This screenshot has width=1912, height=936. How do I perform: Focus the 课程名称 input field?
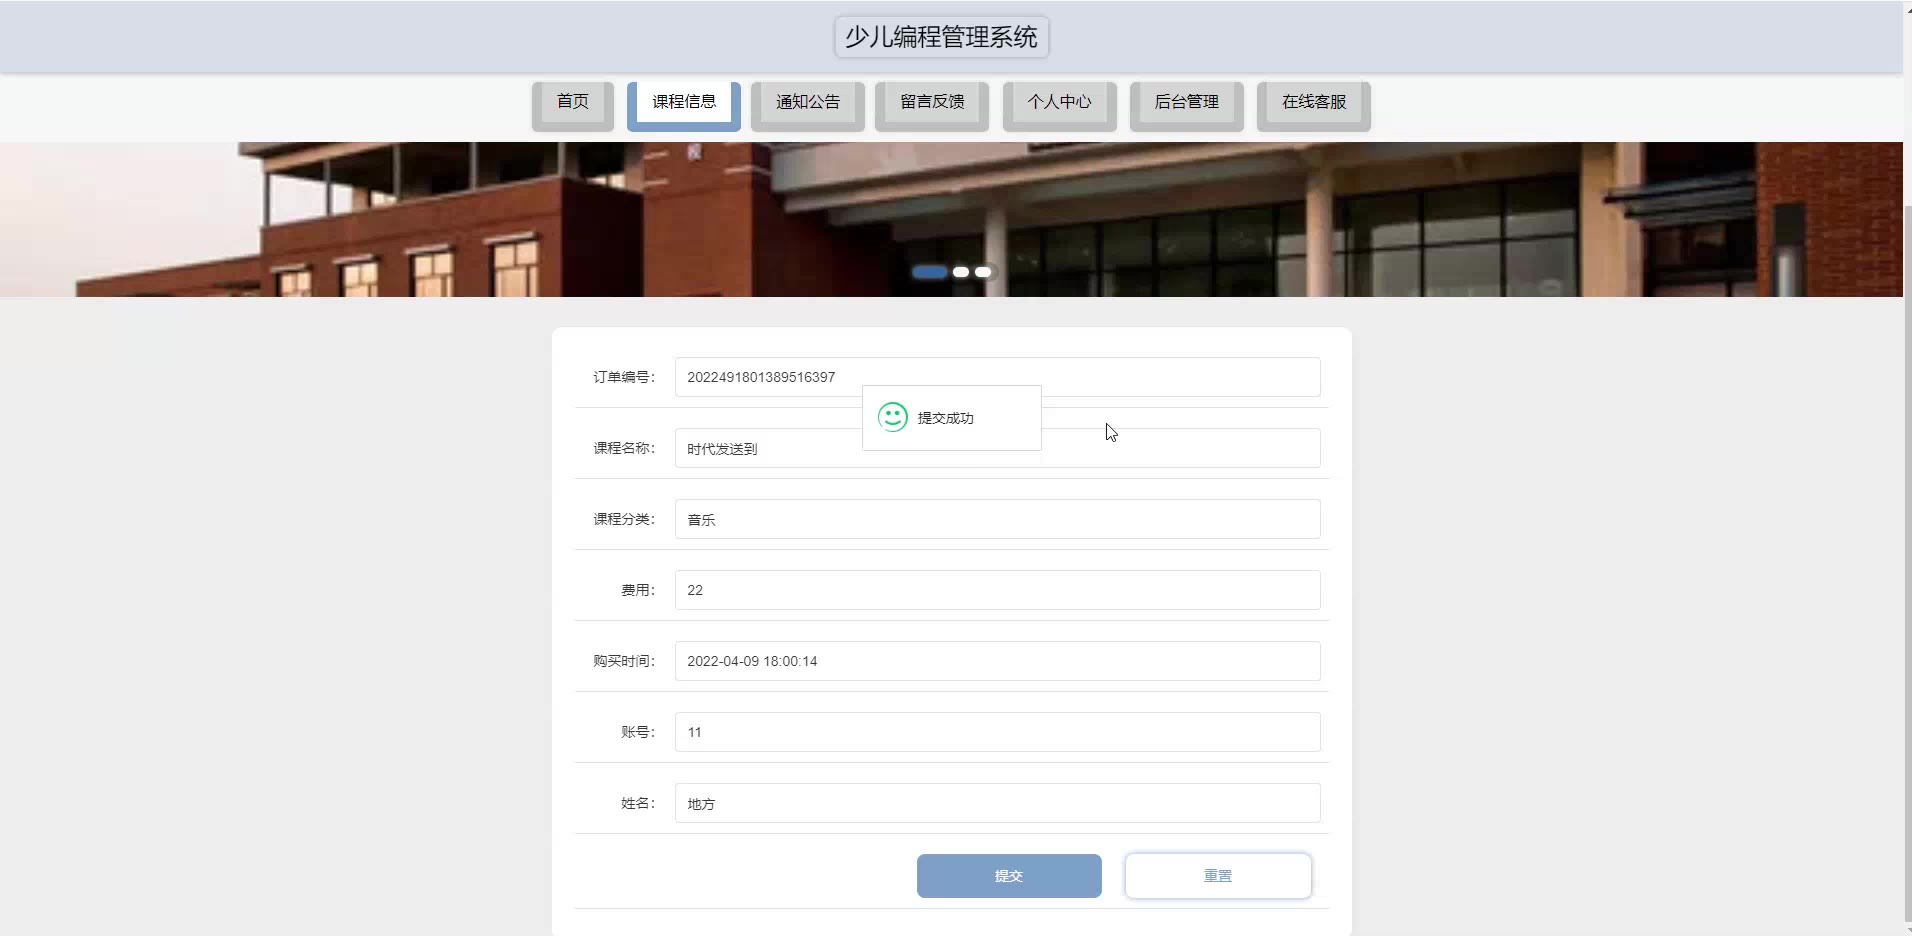pos(997,448)
